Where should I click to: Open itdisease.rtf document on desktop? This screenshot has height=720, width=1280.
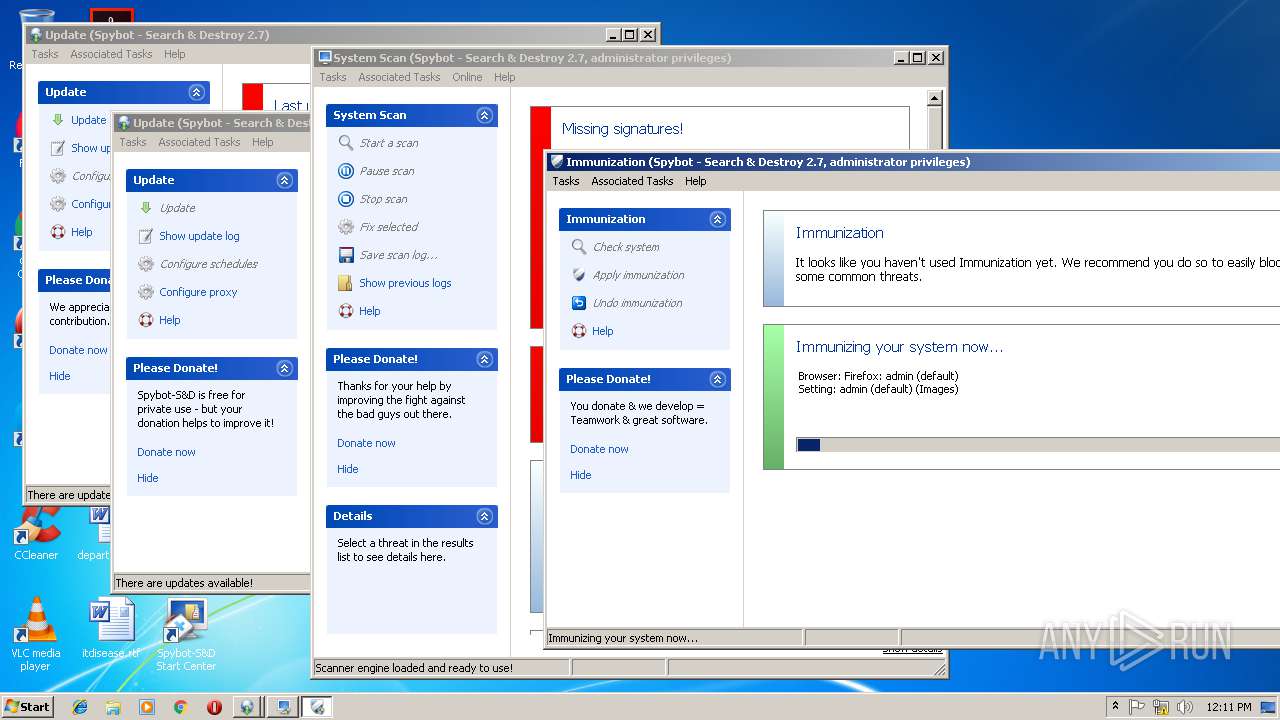(x=111, y=628)
